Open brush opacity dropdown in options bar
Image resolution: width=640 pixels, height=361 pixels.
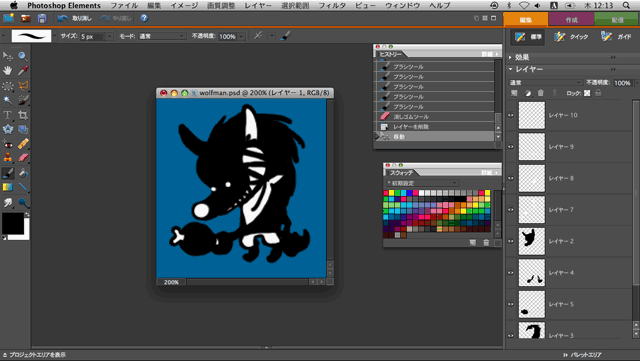coord(242,36)
